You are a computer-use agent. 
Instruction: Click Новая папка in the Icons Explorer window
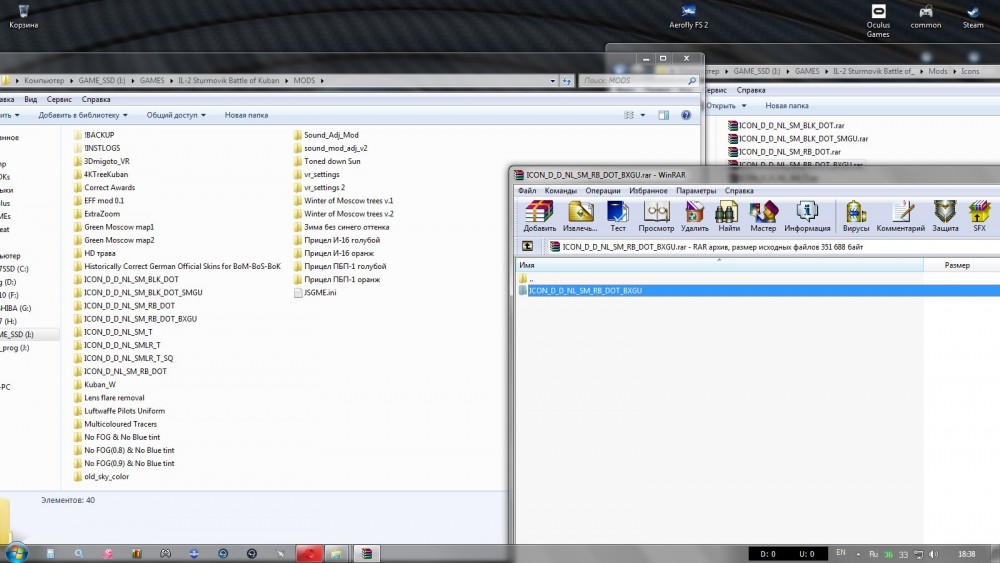(x=786, y=106)
